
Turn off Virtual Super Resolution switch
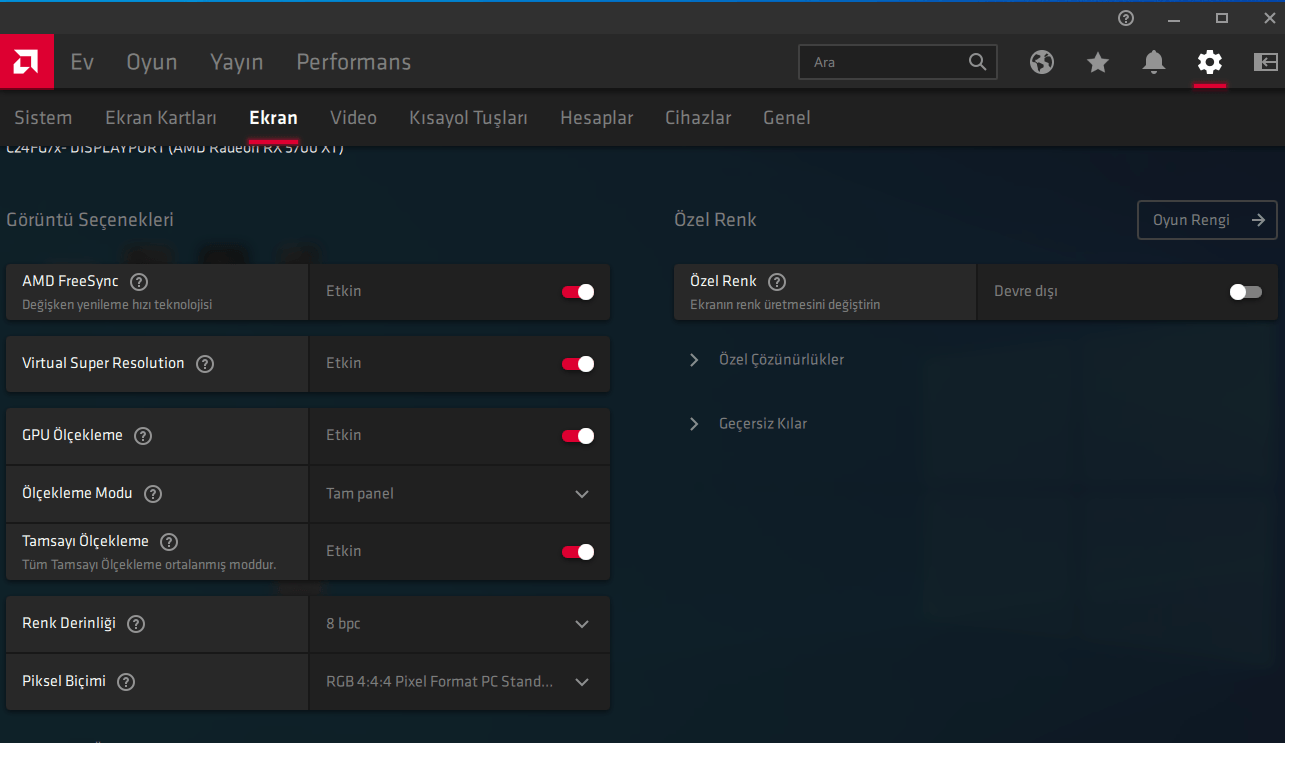pos(578,364)
